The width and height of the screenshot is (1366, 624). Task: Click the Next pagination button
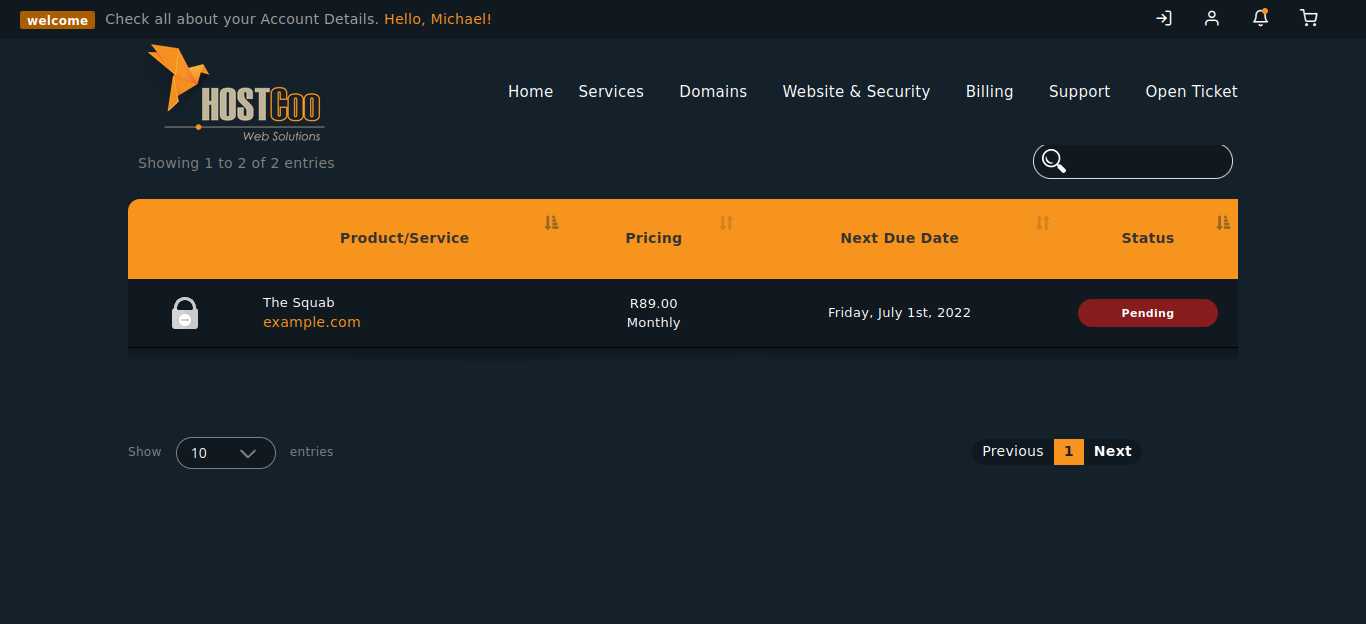point(1112,451)
